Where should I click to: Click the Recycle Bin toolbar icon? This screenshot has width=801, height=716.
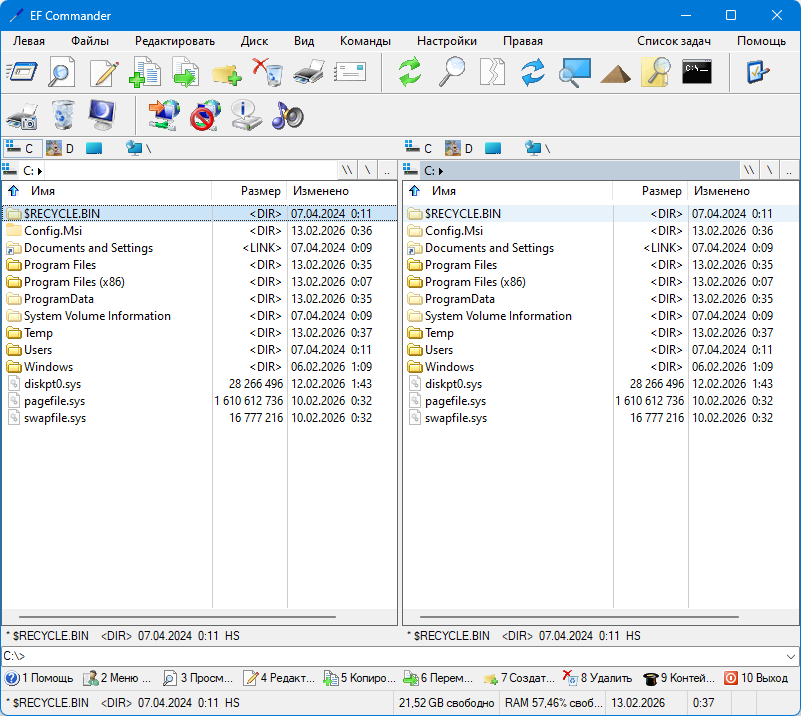(62, 116)
